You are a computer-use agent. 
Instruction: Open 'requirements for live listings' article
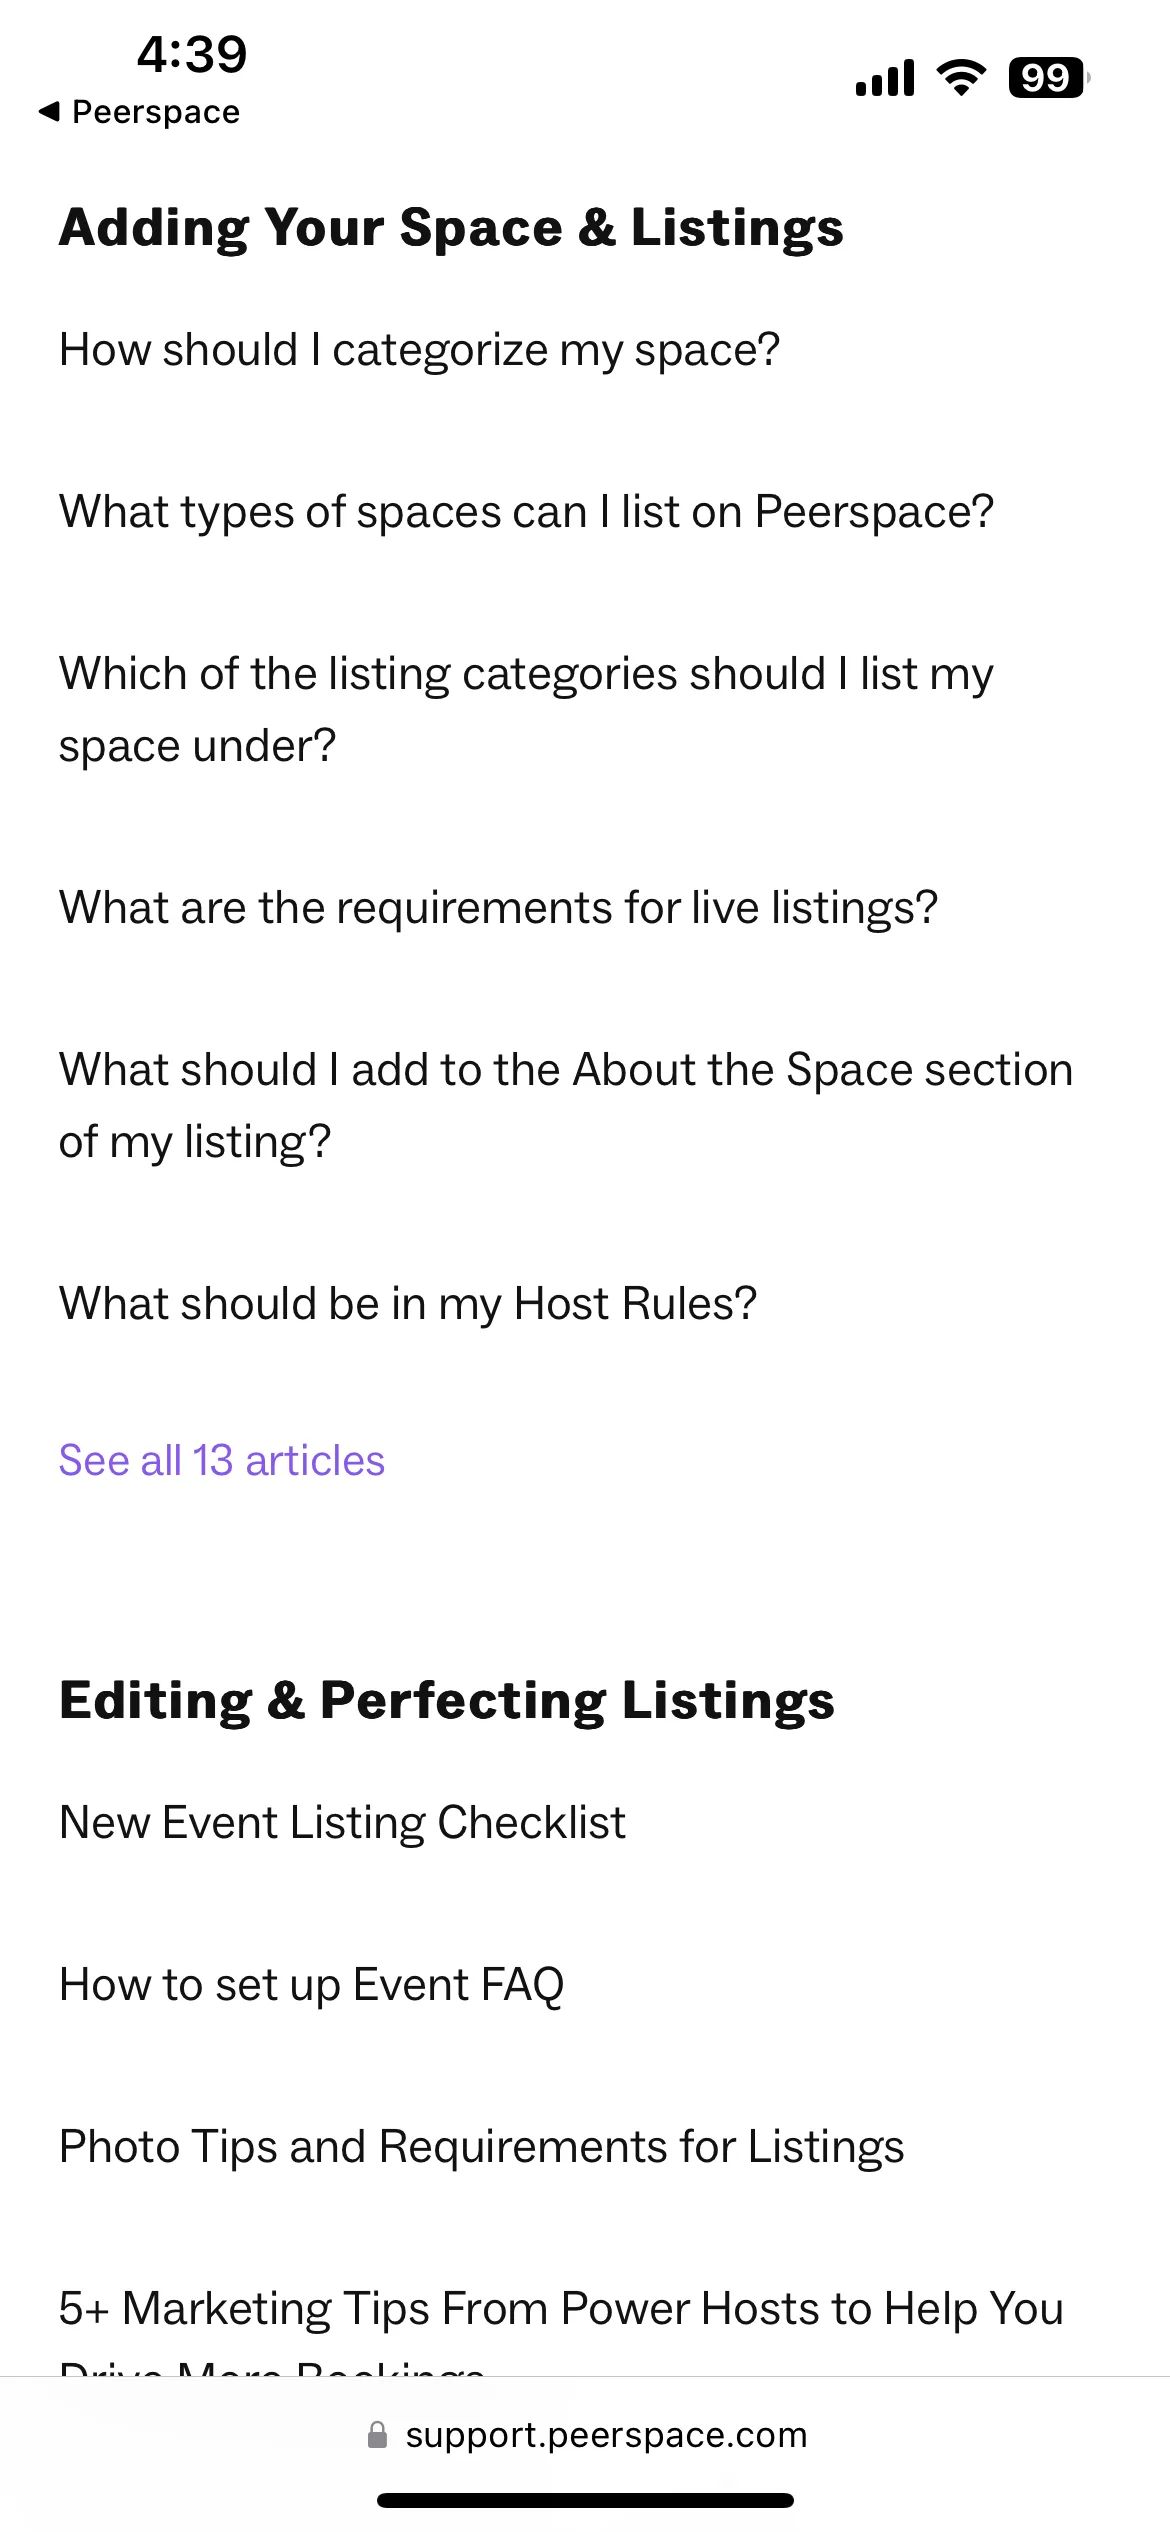(498, 908)
